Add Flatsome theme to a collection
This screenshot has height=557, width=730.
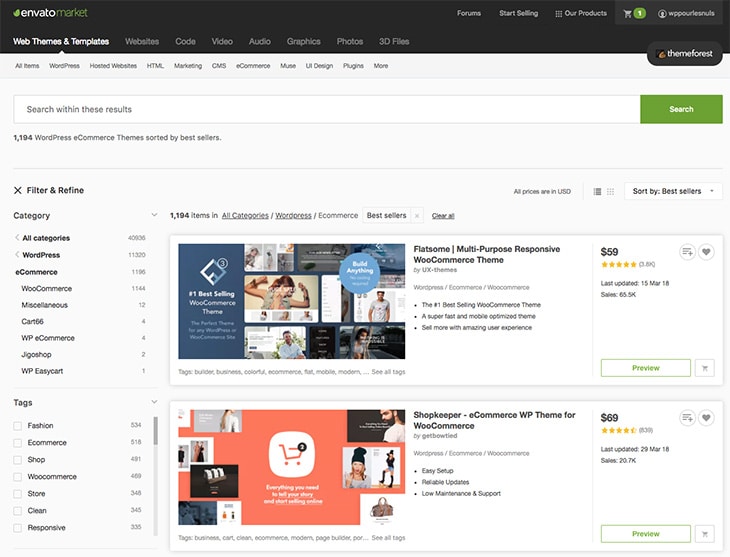coord(687,252)
